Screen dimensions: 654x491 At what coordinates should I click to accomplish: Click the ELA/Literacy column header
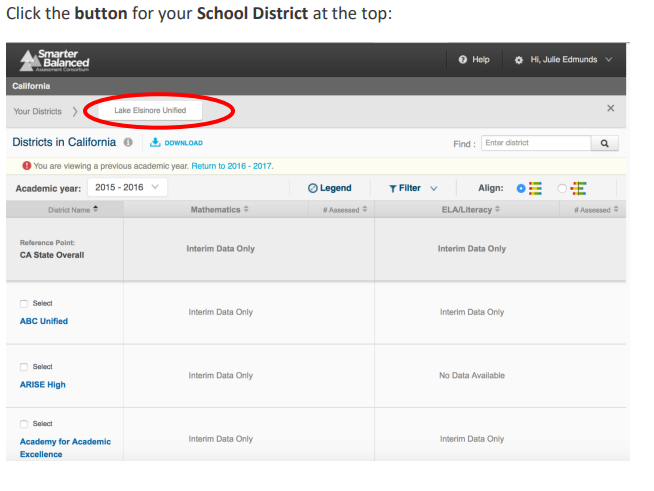[x=467, y=209]
